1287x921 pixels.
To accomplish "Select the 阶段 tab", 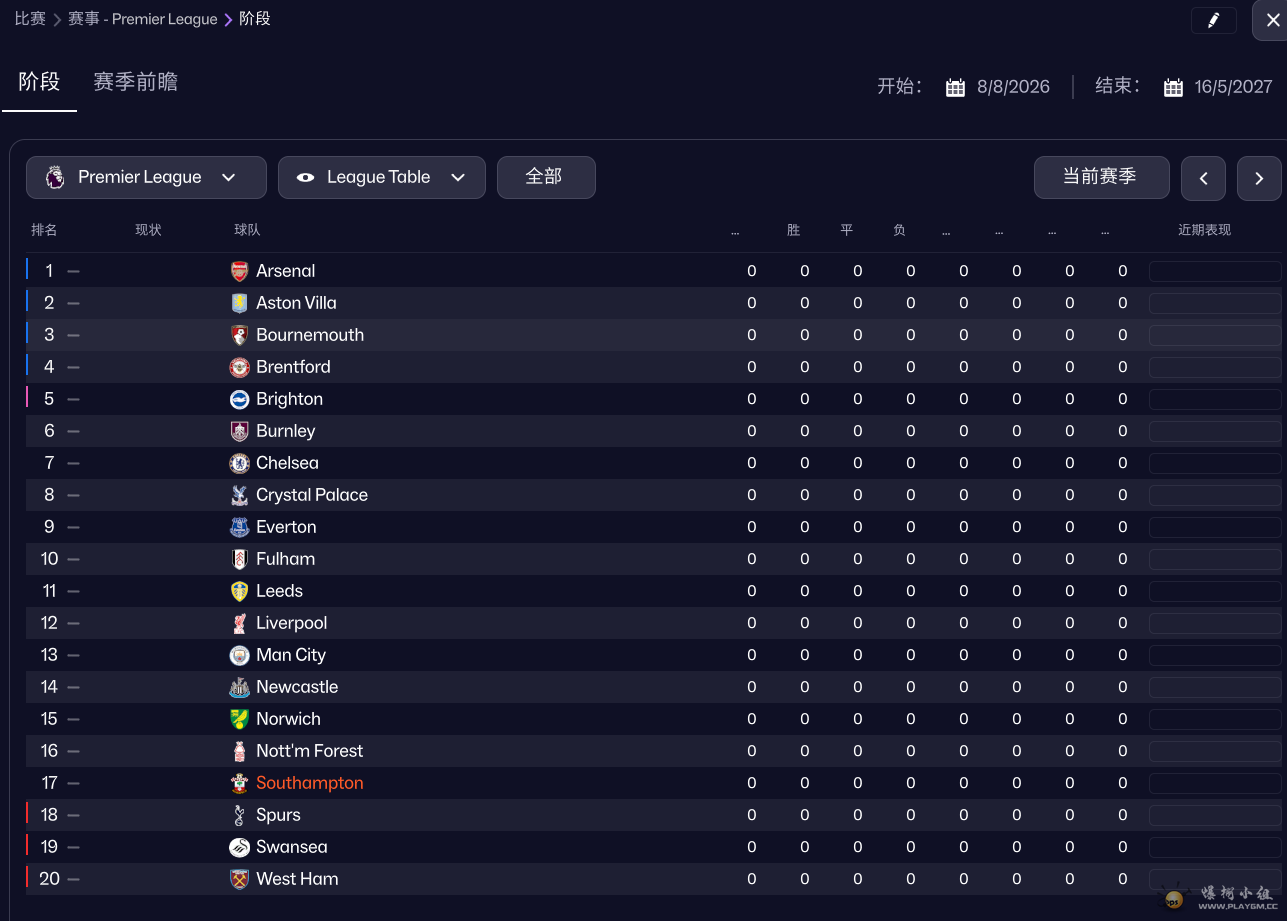I will click(39, 82).
